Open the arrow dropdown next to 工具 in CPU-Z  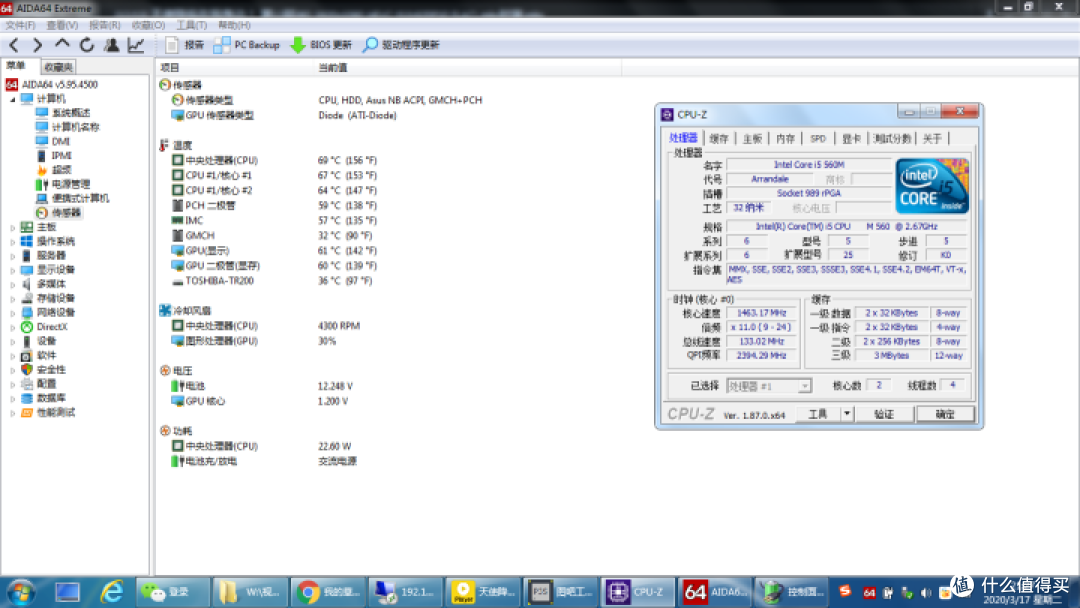(x=847, y=415)
